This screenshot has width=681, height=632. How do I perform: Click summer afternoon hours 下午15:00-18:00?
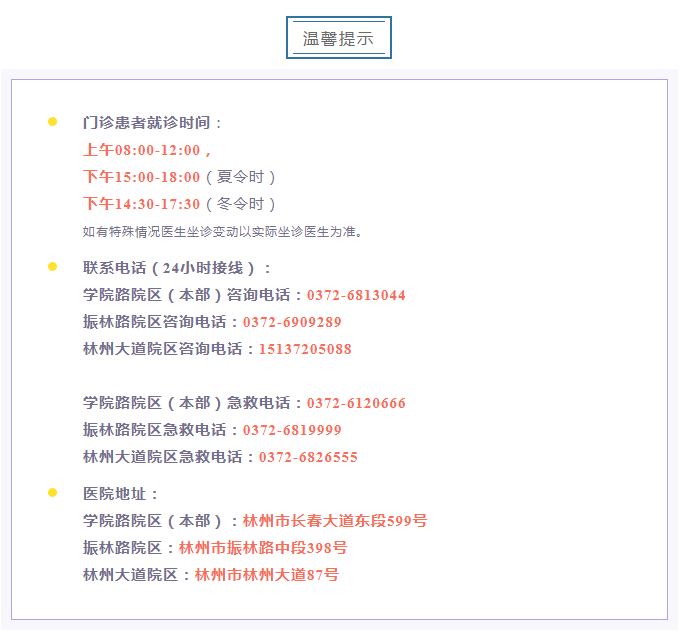click(x=142, y=177)
